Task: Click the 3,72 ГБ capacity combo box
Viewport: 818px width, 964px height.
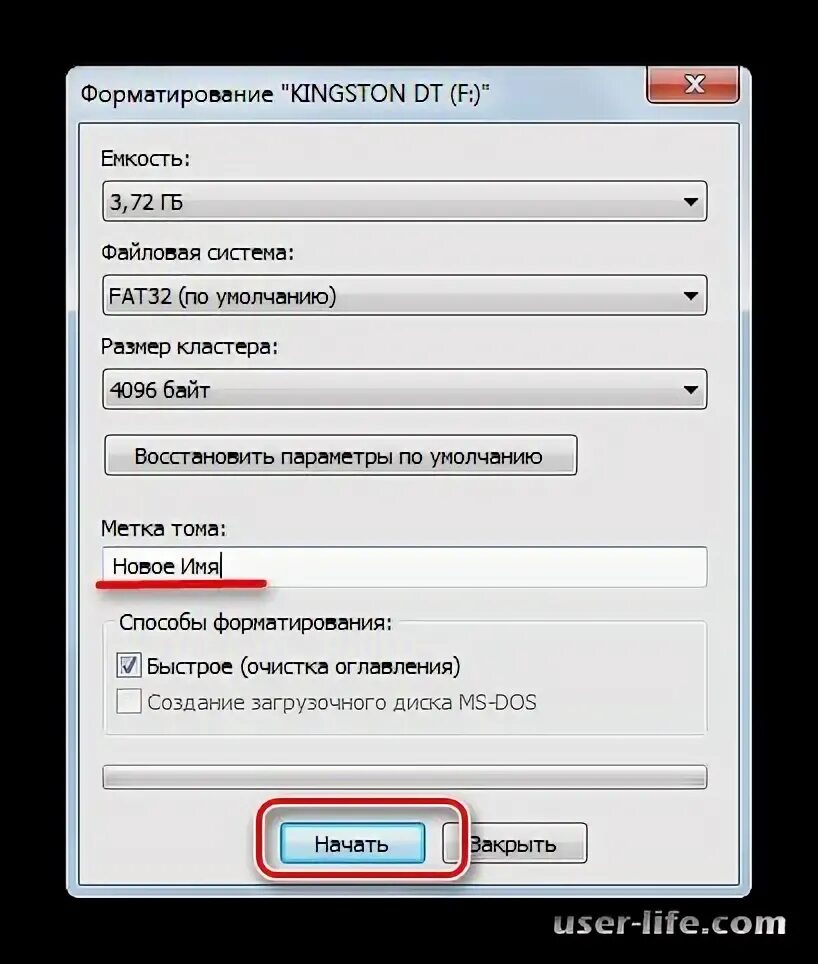Action: click(x=404, y=202)
